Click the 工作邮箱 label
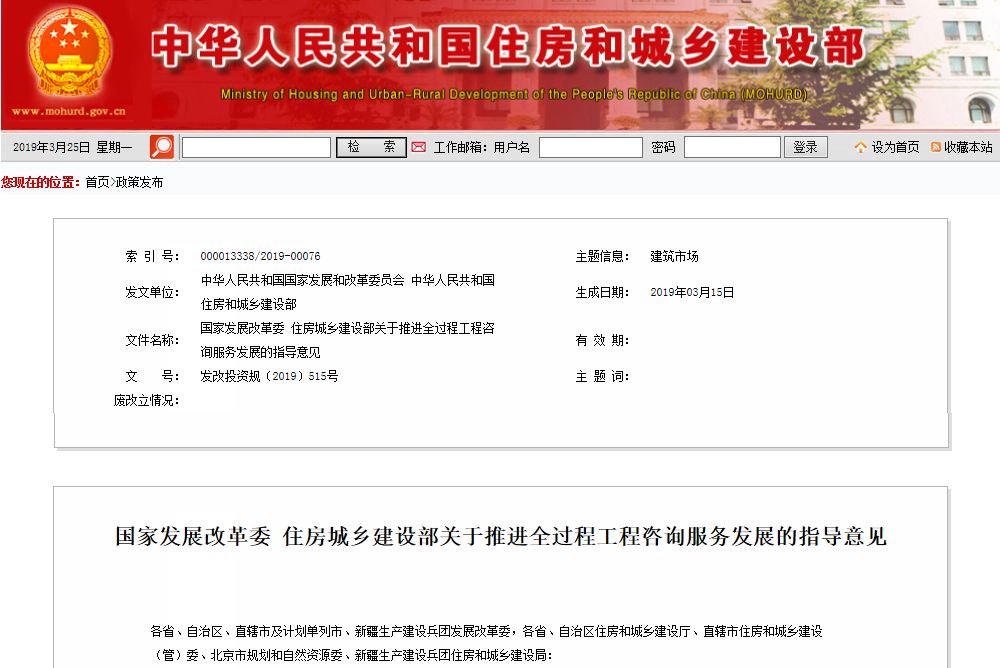The image size is (1000, 668). tap(460, 147)
